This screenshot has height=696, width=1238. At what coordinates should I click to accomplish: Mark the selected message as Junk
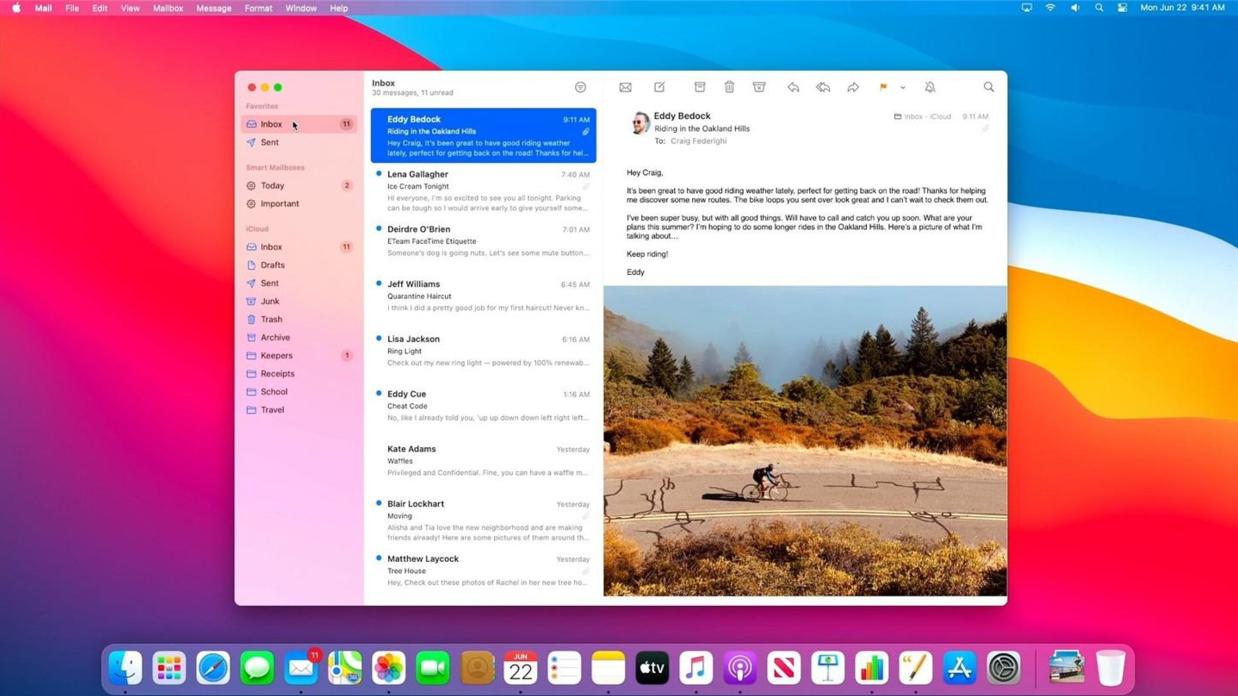pyautogui.click(x=759, y=87)
